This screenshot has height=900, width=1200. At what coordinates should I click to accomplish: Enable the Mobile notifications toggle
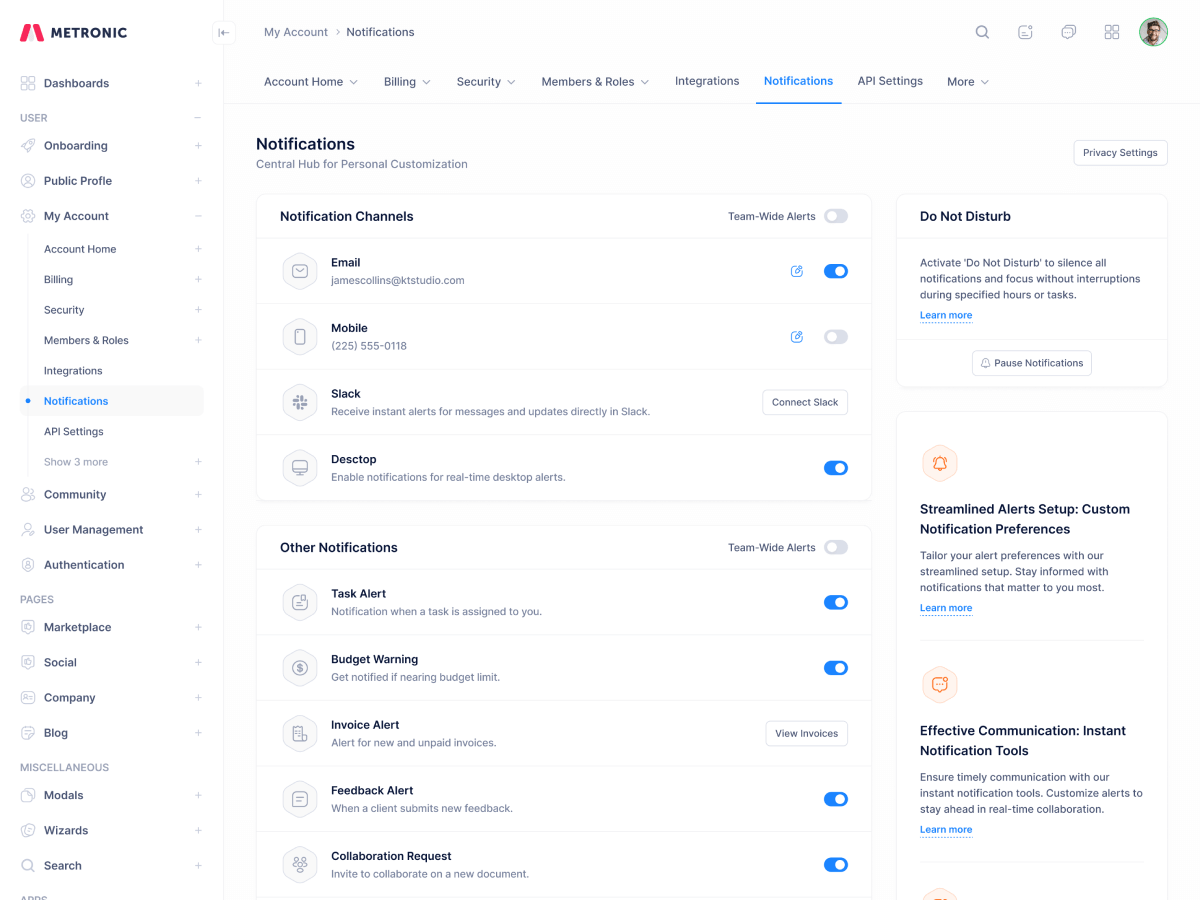836,337
